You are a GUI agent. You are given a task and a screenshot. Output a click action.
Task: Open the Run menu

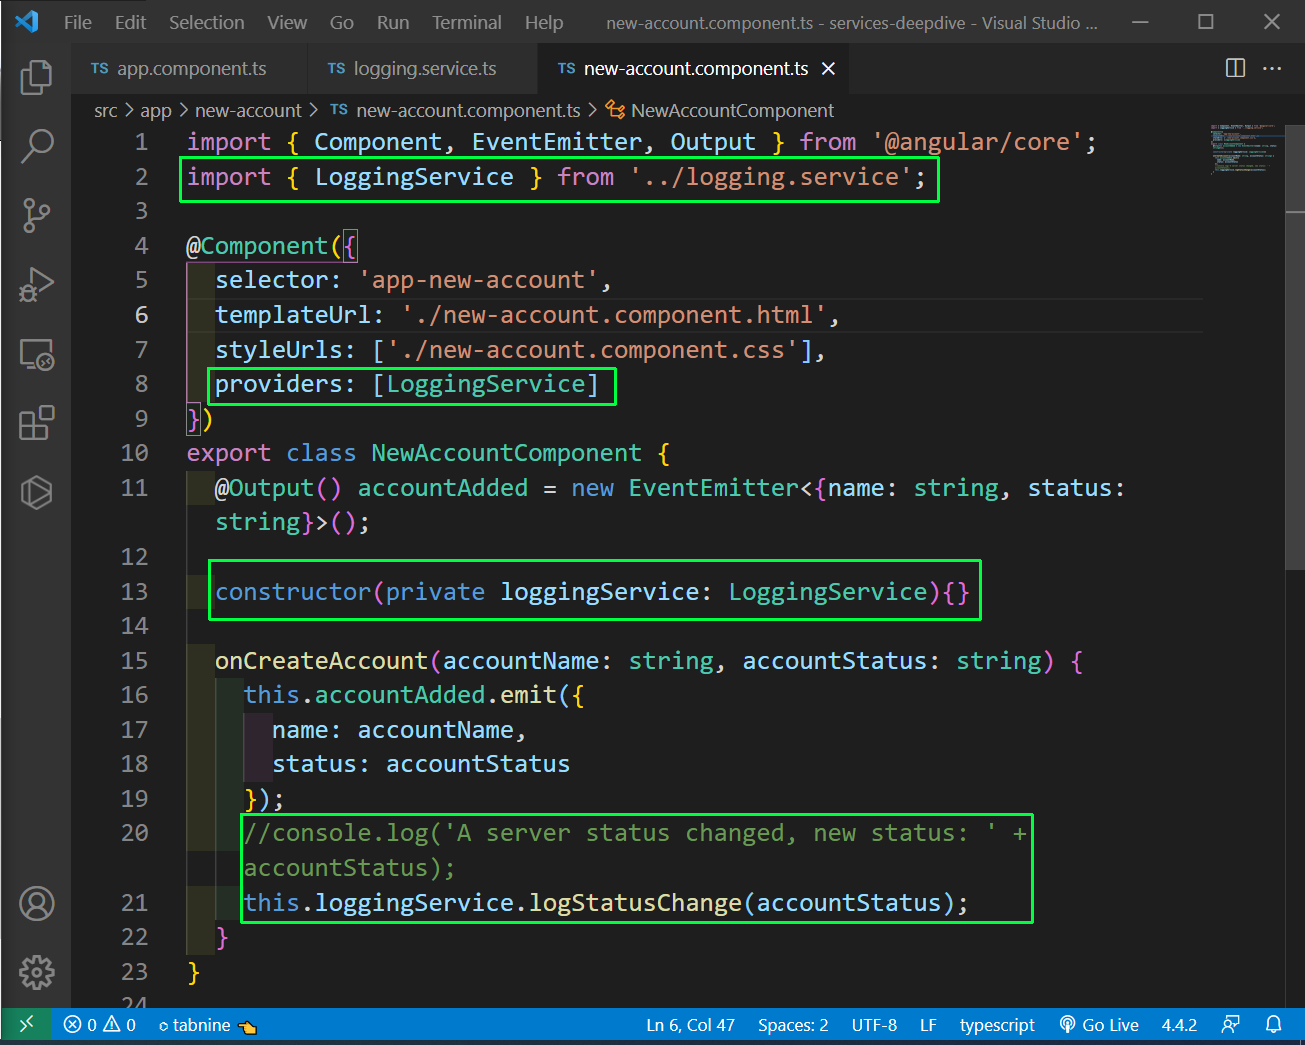[x=393, y=22]
